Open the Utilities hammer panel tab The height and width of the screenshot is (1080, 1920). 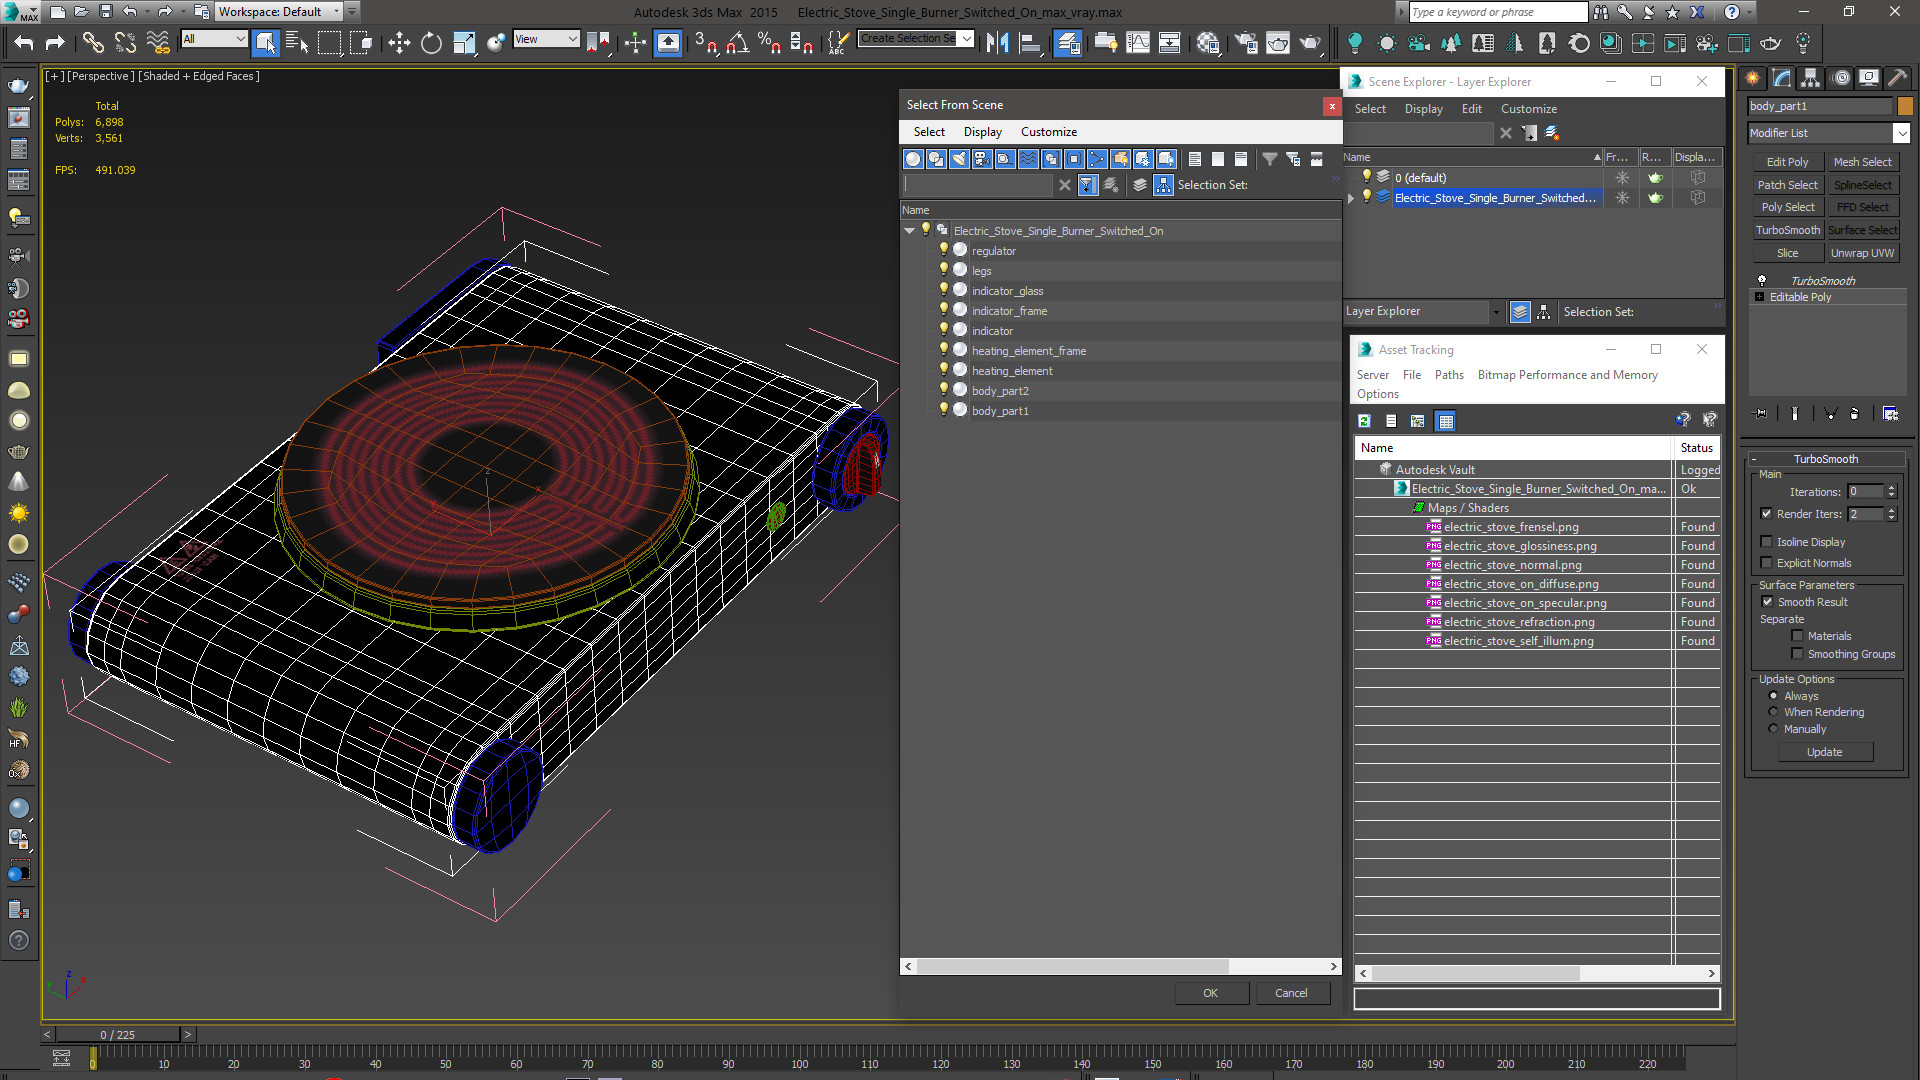point(1897,78)
